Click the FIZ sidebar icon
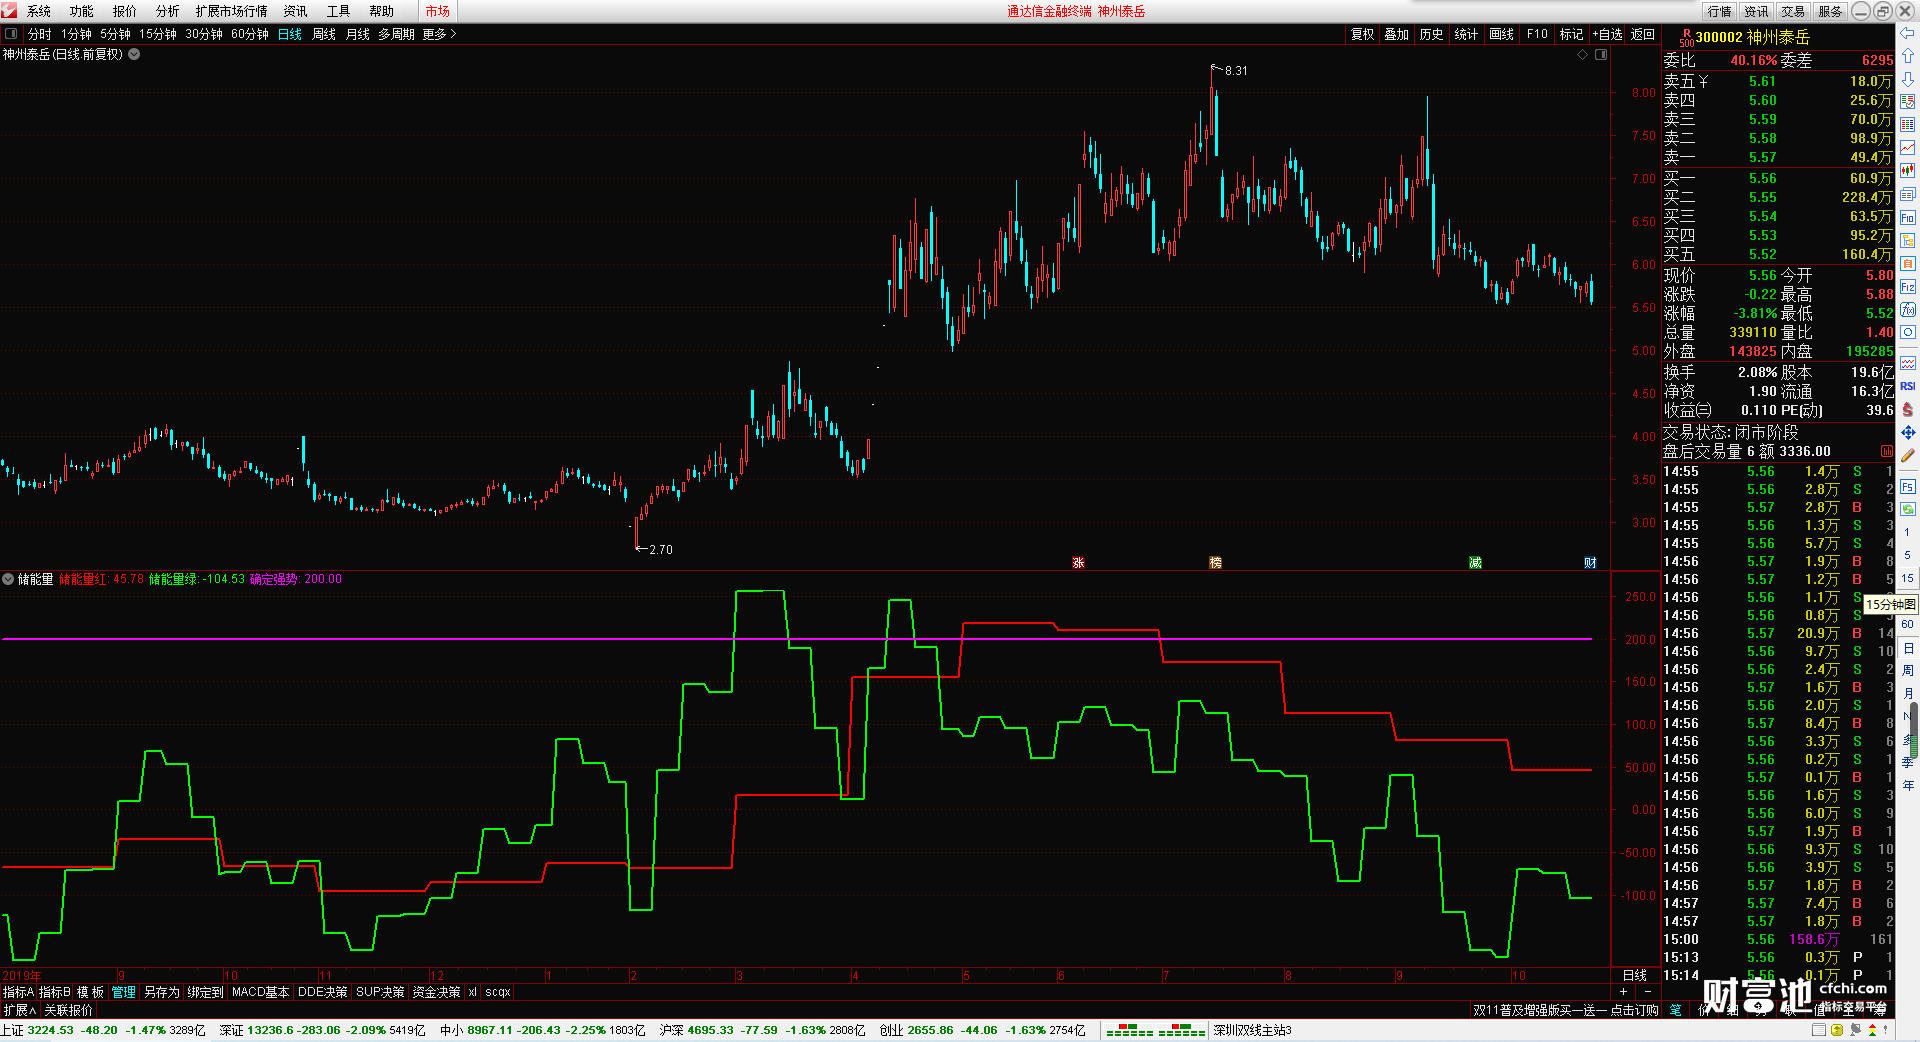This screenshot has width=1920, height=1042. 1907,287
